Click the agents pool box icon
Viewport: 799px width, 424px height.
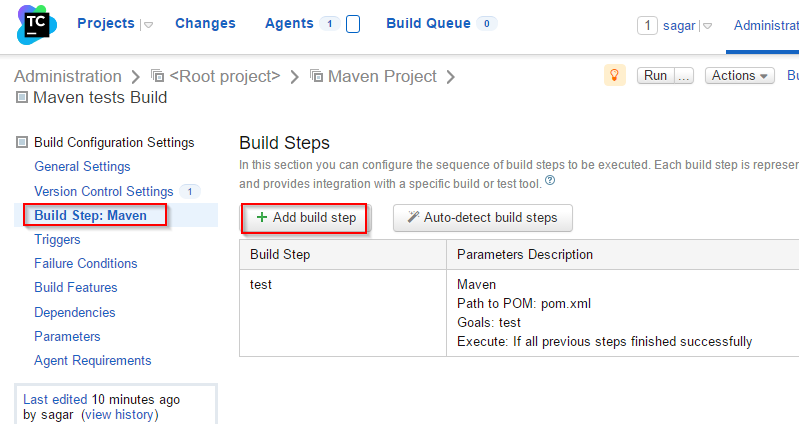point(353,24)
